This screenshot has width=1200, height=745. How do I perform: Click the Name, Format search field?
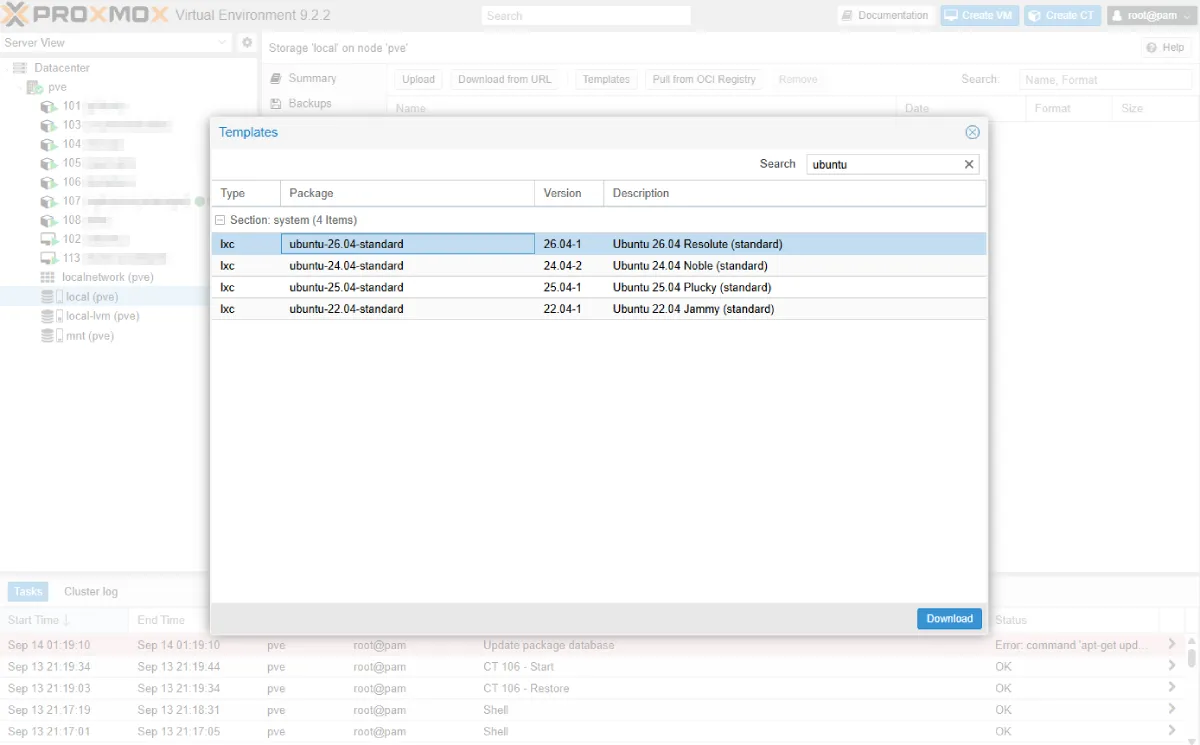coord(1105,79)
